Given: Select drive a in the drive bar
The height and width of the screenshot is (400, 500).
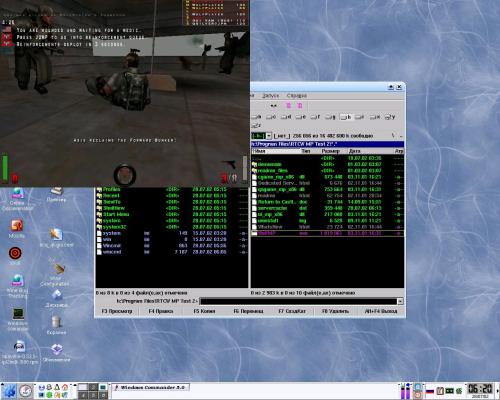Looking at the screenshot, I should click(x=256, y=117).
